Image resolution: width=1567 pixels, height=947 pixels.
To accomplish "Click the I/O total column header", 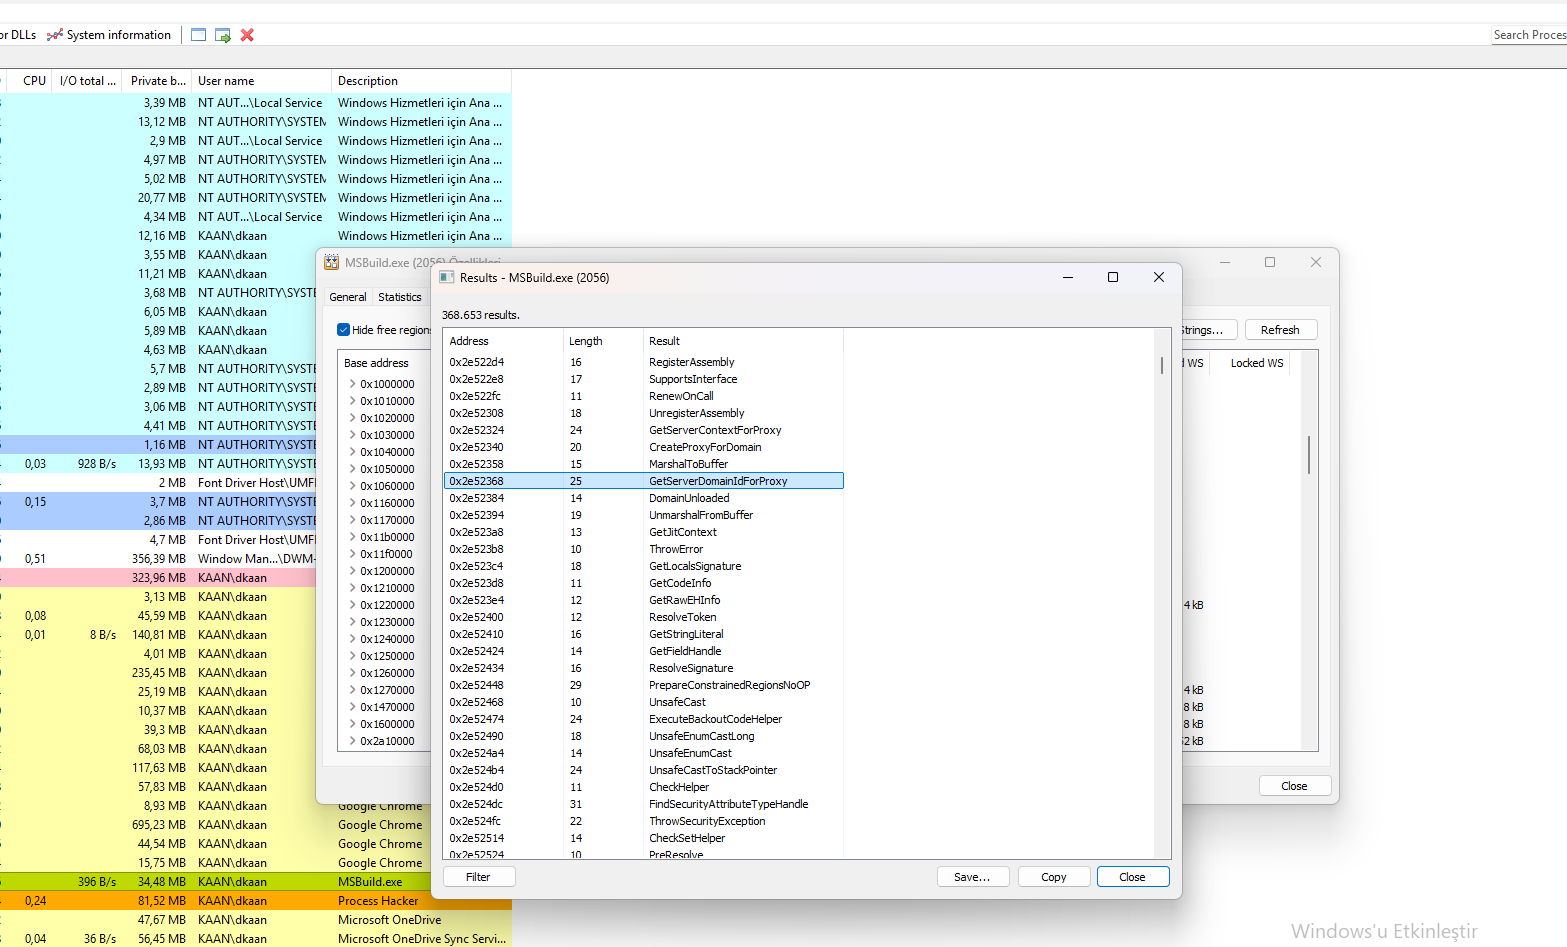I will pos(88,81).
